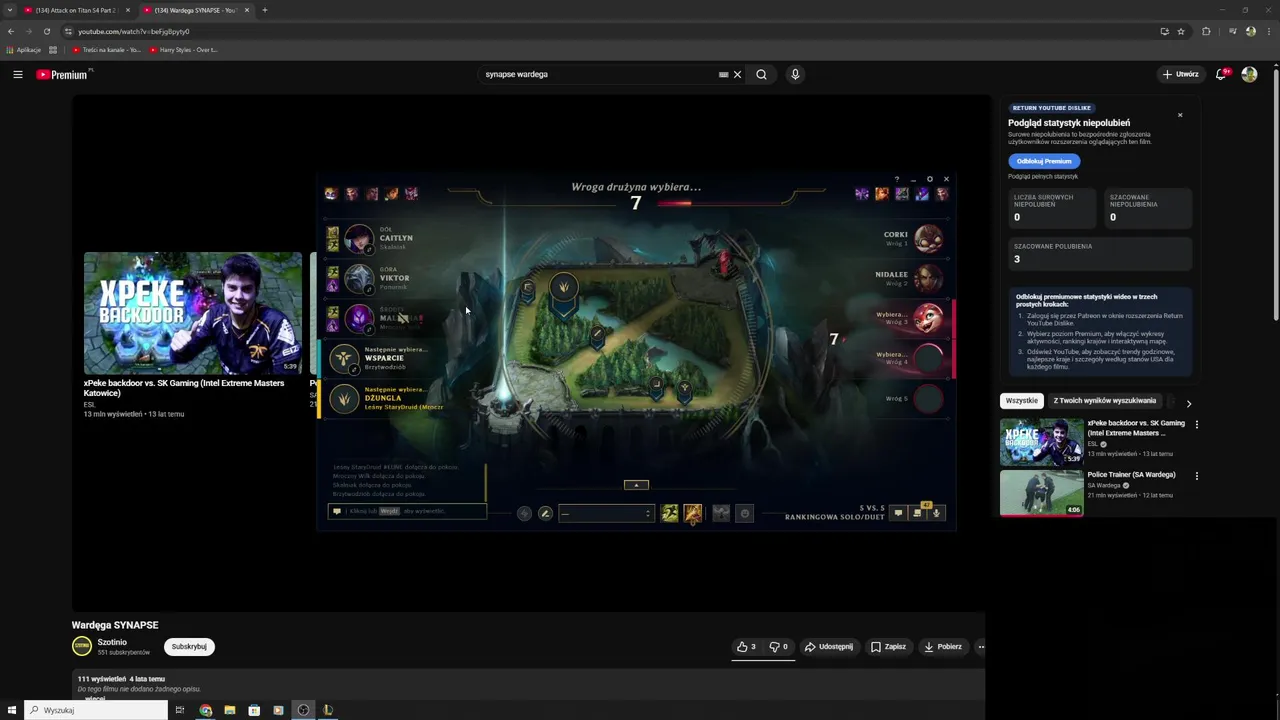Close the Attack on Titan tab
The height and width of the screenshot is (720, 1280).
127,10
